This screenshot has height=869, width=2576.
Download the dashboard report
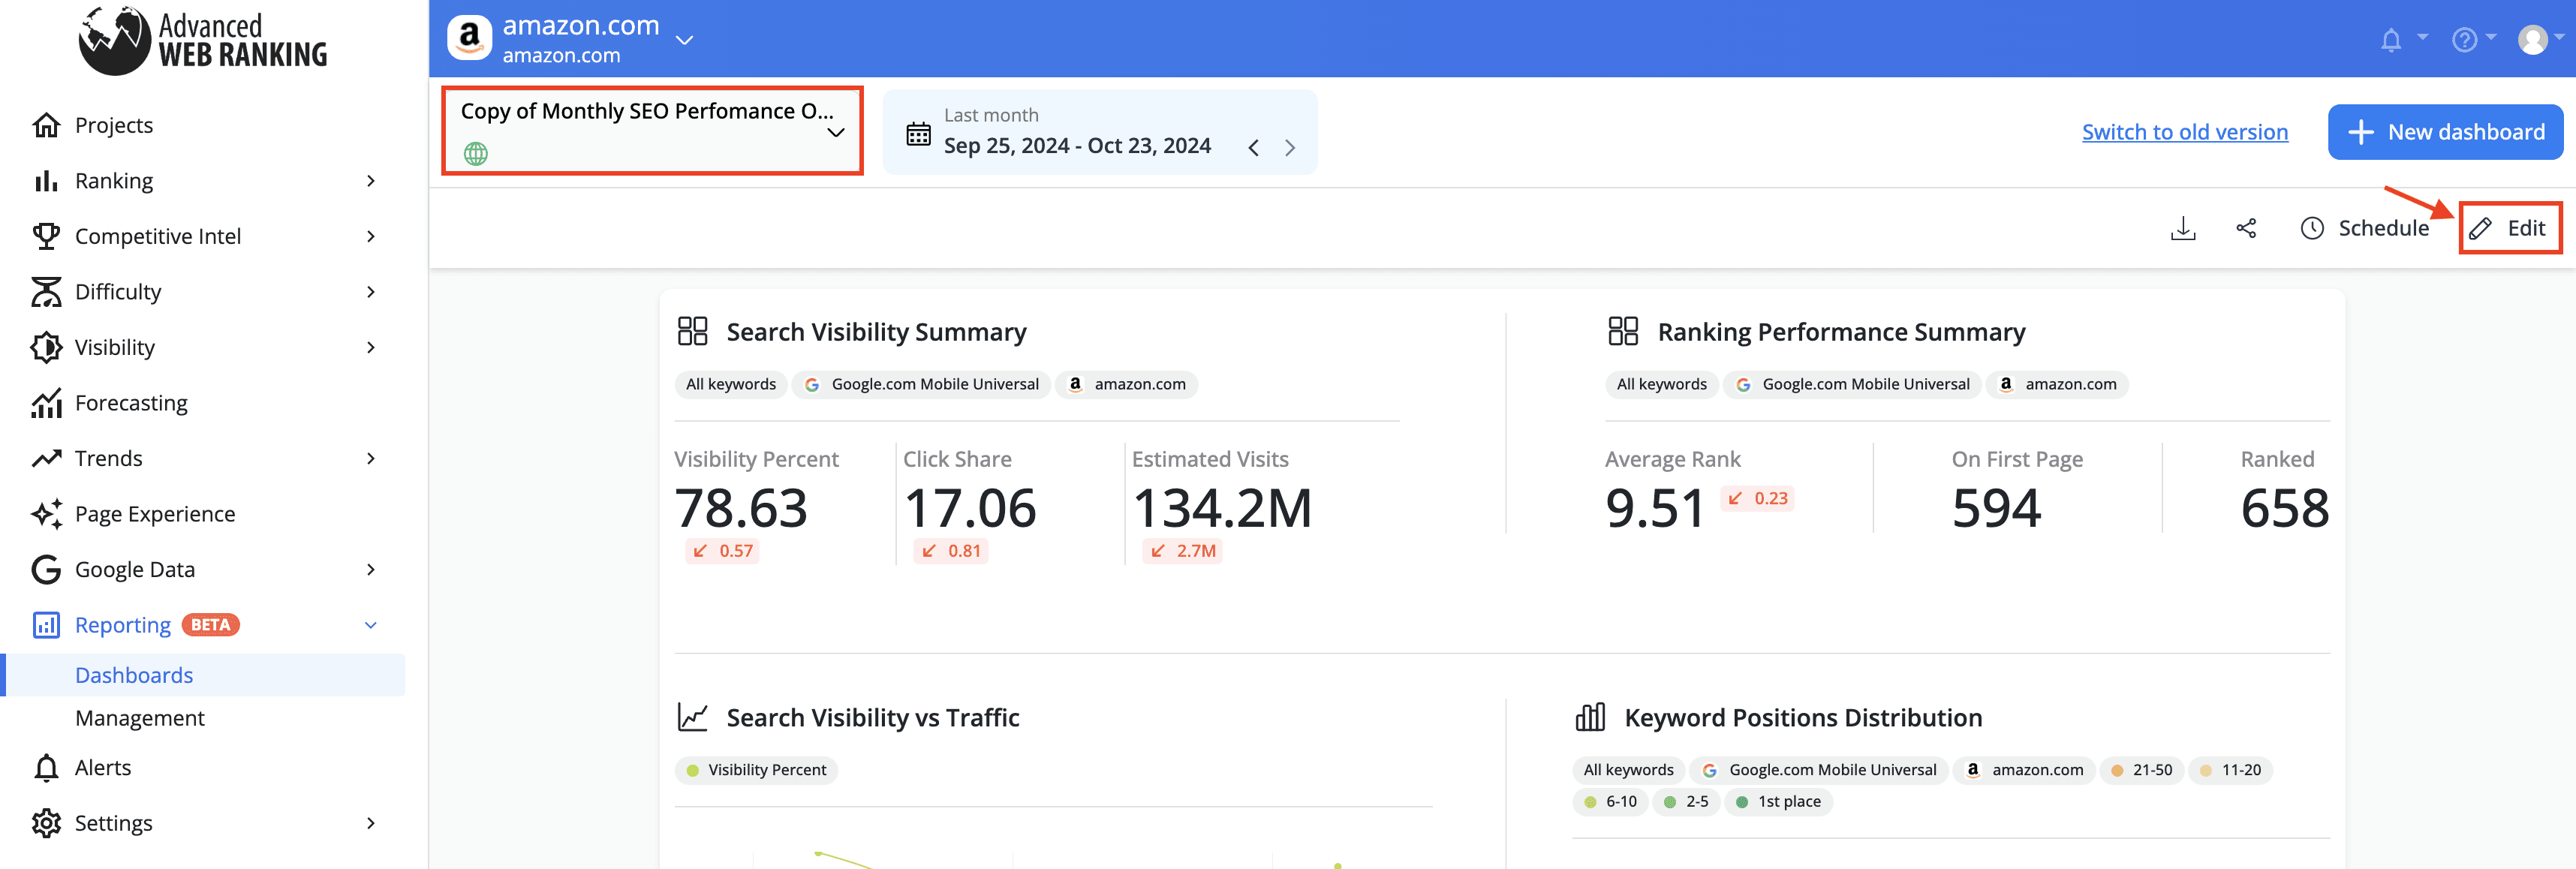[x=2183, y=228]
